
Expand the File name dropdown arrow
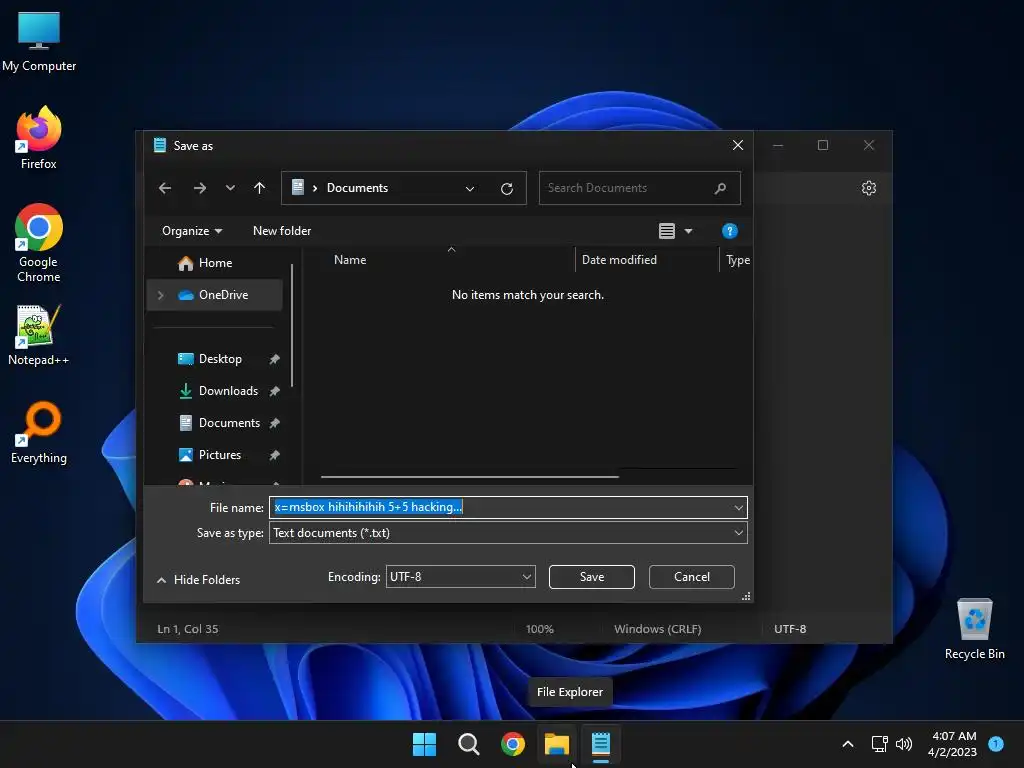[x=739, y=507]
